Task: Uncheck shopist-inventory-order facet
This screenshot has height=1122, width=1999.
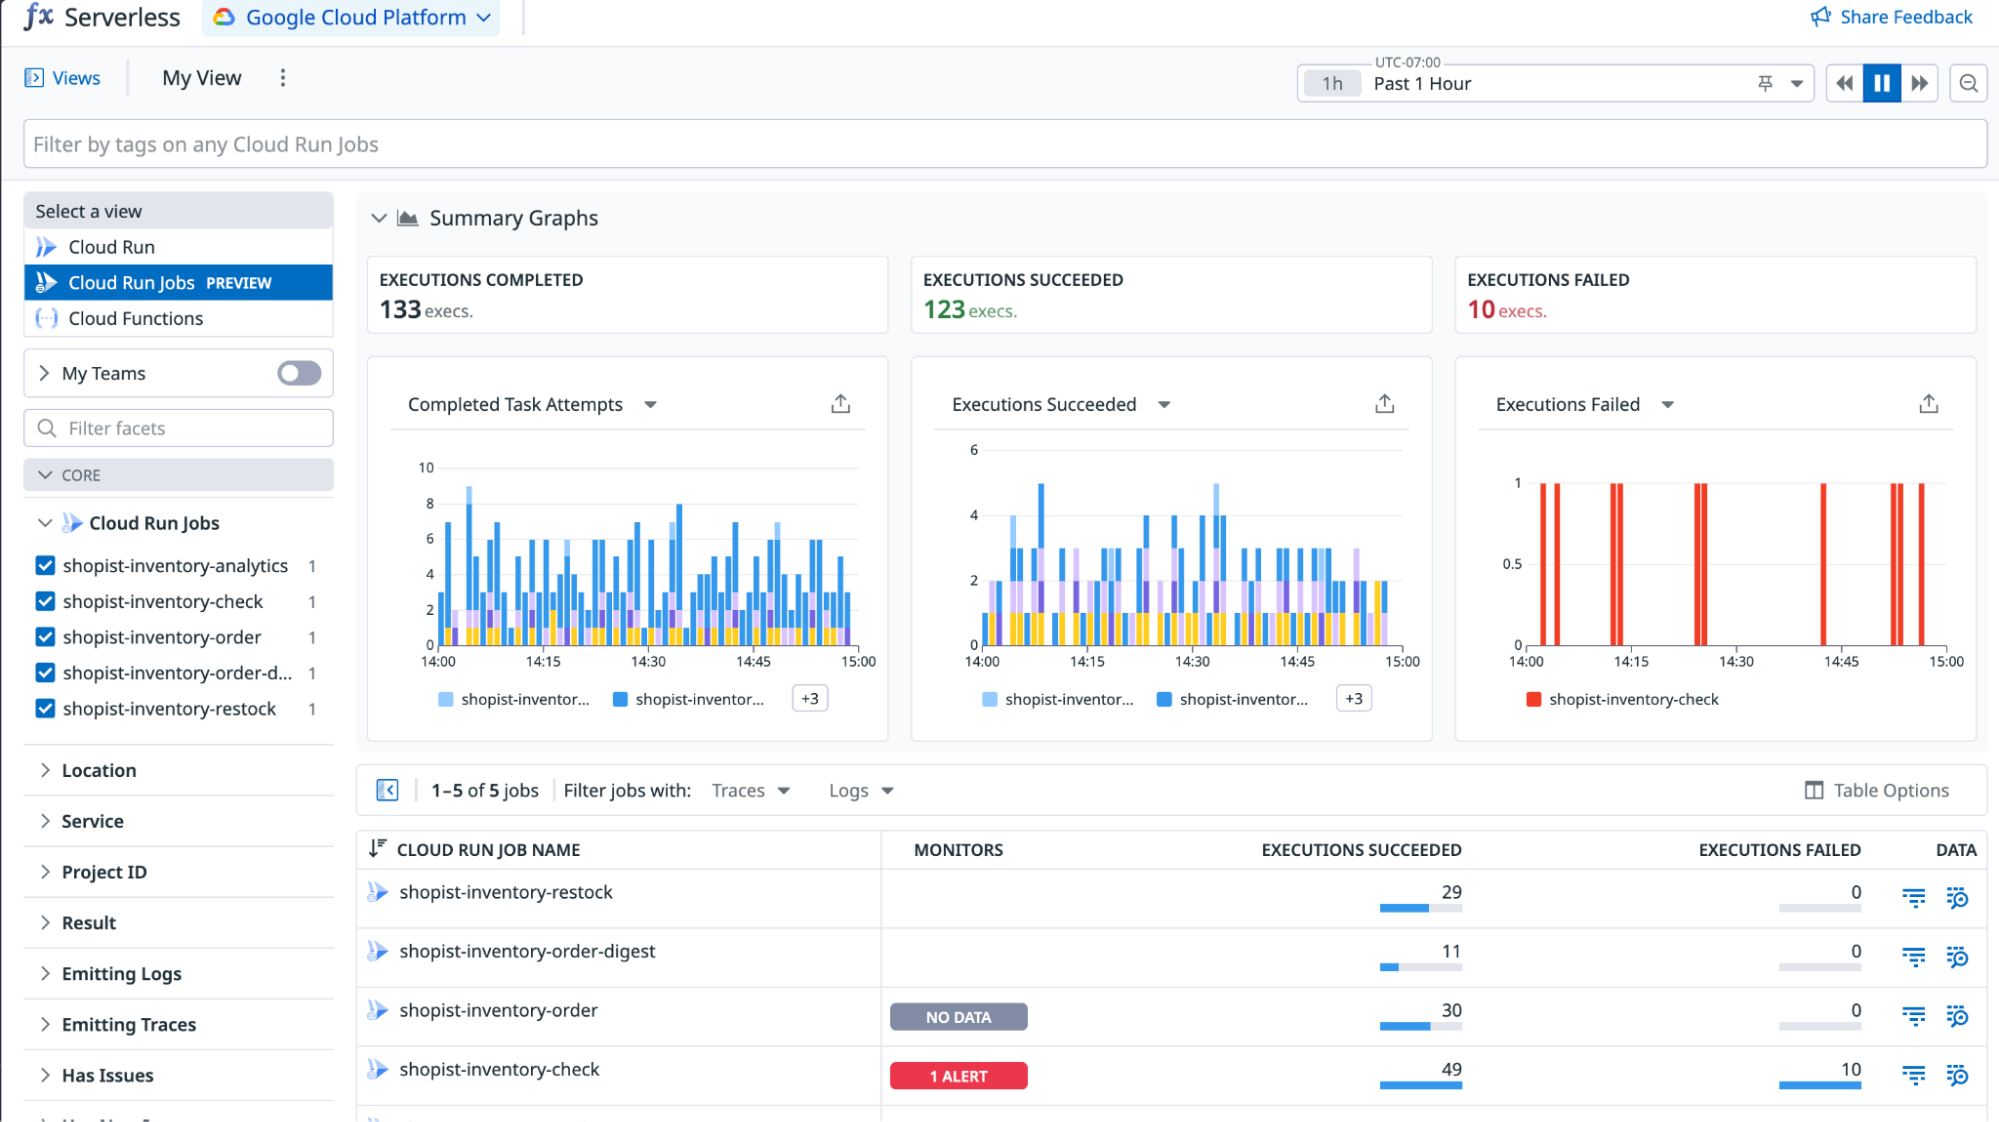Action: pos(45,637)
